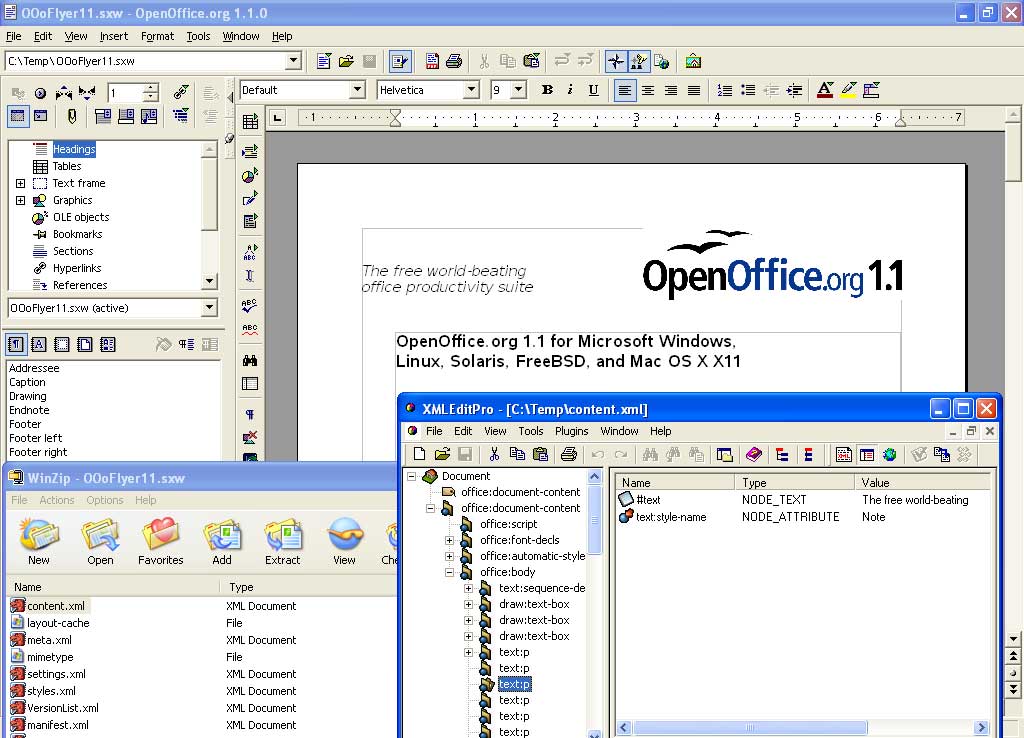Screen dimensions: 1024x738
Task: Click the Italic formatting icon
Action: coord(570,90)
